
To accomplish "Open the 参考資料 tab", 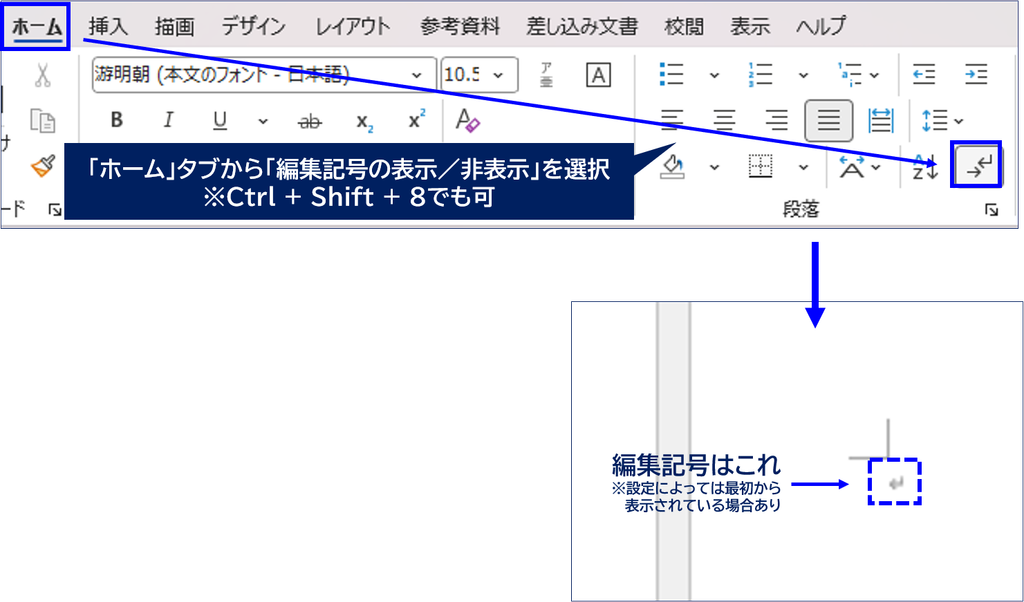I will (460, 27).
